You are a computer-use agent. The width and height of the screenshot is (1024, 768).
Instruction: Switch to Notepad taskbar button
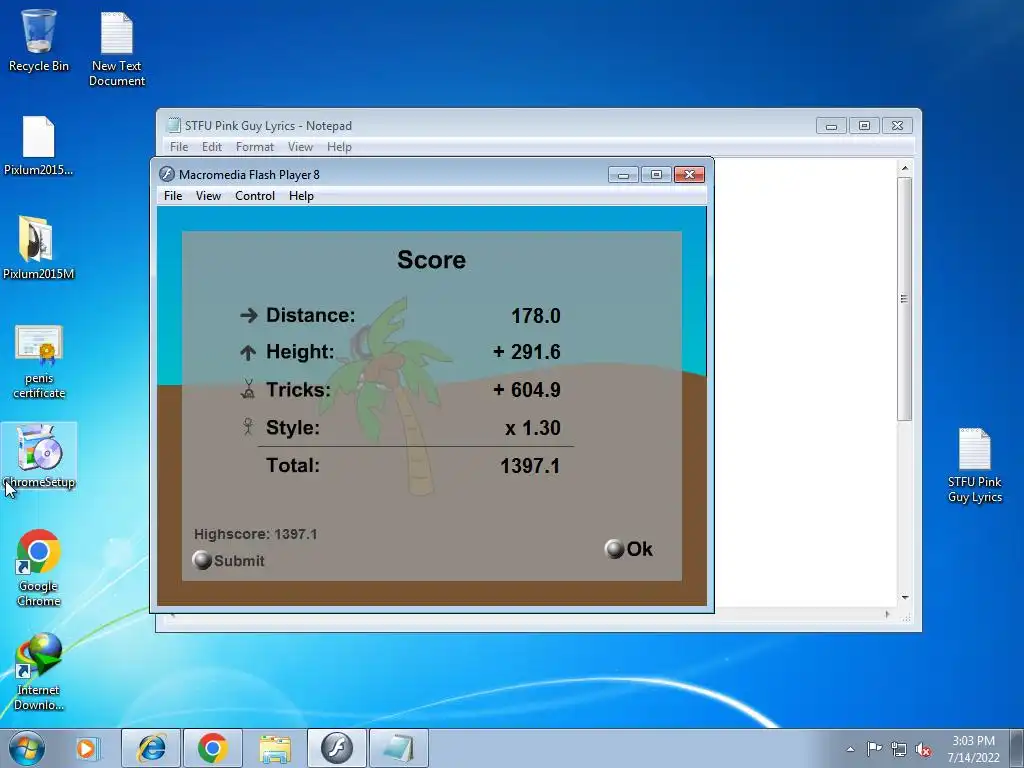tap(399, 748)
